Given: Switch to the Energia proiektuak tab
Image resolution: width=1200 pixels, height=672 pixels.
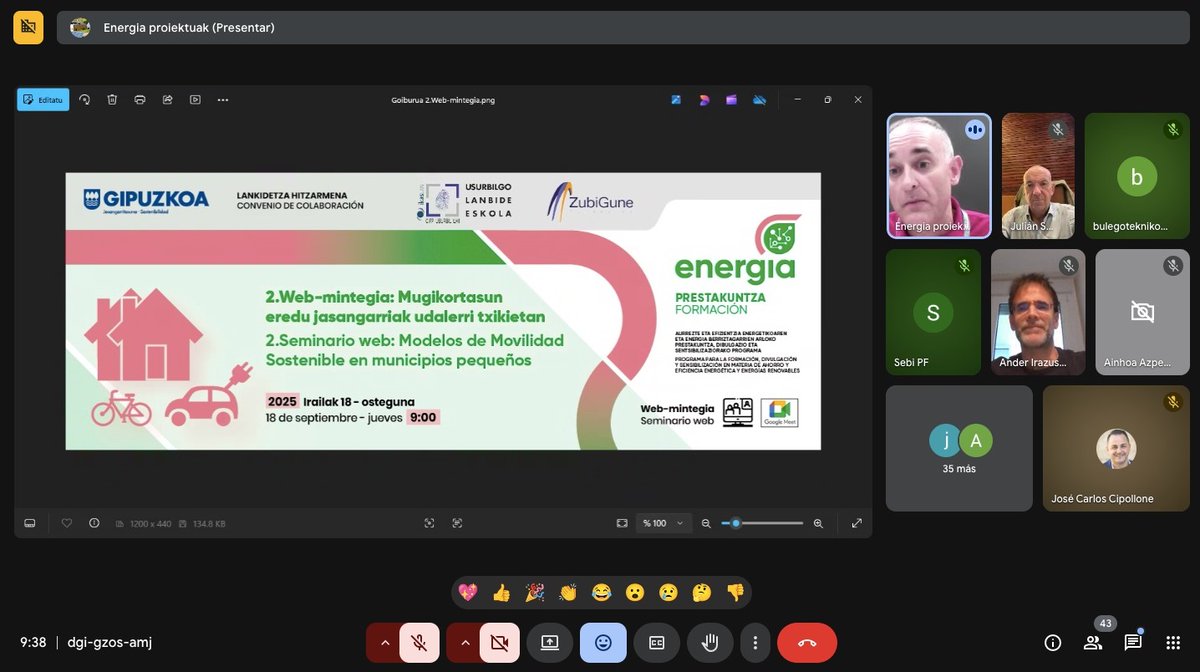Looking at the screenshot, I should click(x=180, y=28).
